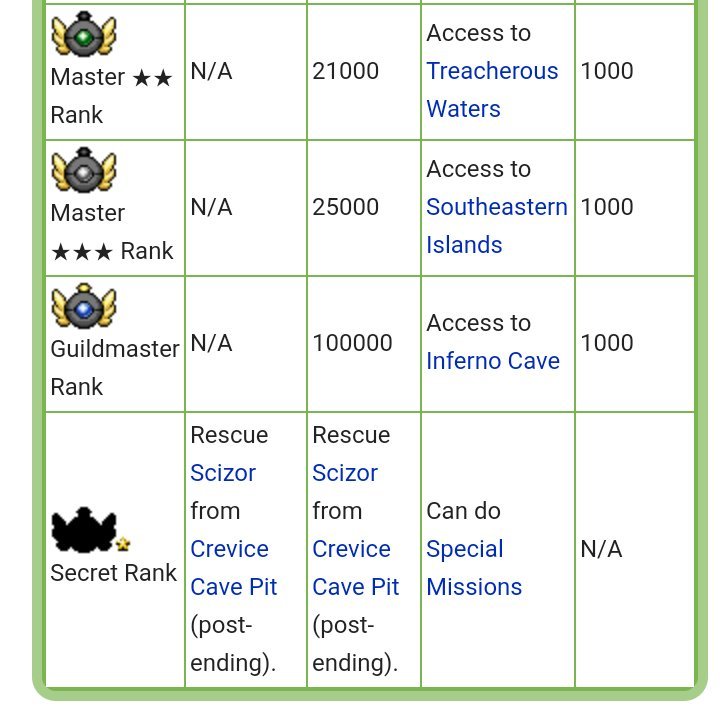The height and width of the screenshot is (707, 720).
Task: Click the Secret Rank label text
Action: click(113, 573)
